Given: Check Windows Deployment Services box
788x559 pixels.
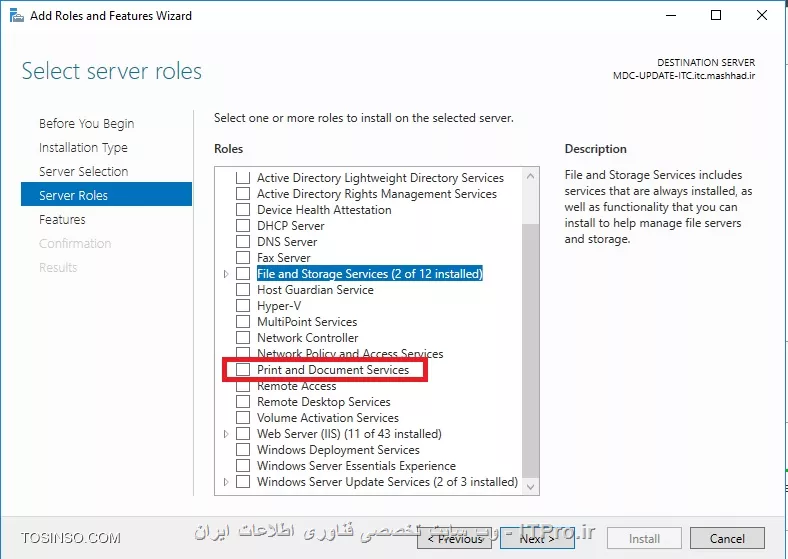Looking at the screenshot, I should [x=243, y=449].
